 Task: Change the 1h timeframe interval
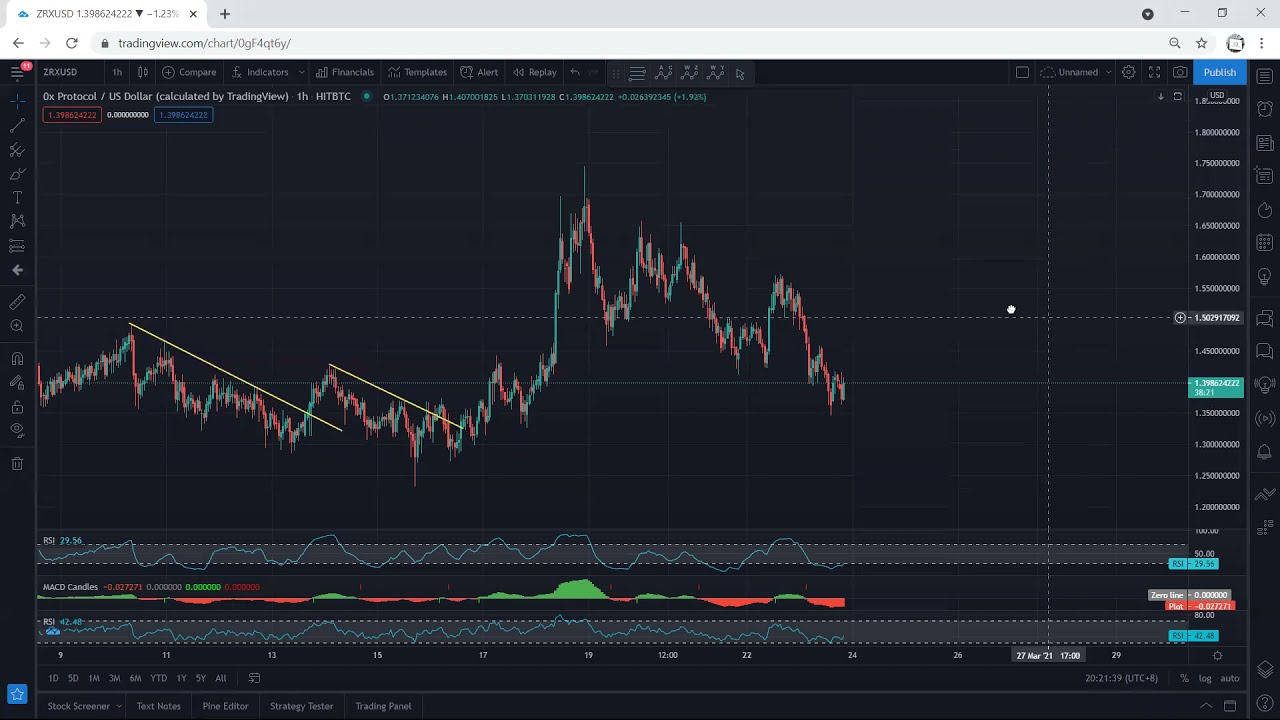[117, 72]
